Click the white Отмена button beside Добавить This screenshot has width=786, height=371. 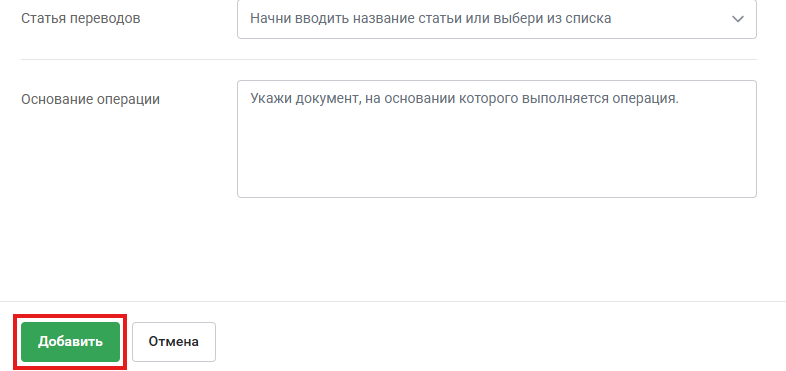pyautogui.click(x=174, y=342)
